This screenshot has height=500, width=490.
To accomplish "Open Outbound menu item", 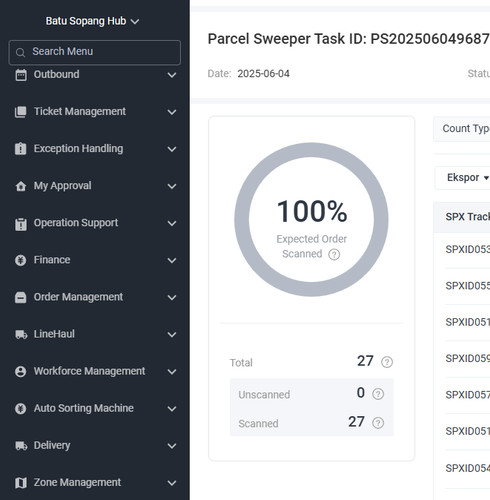I will (x=95, y=75).
